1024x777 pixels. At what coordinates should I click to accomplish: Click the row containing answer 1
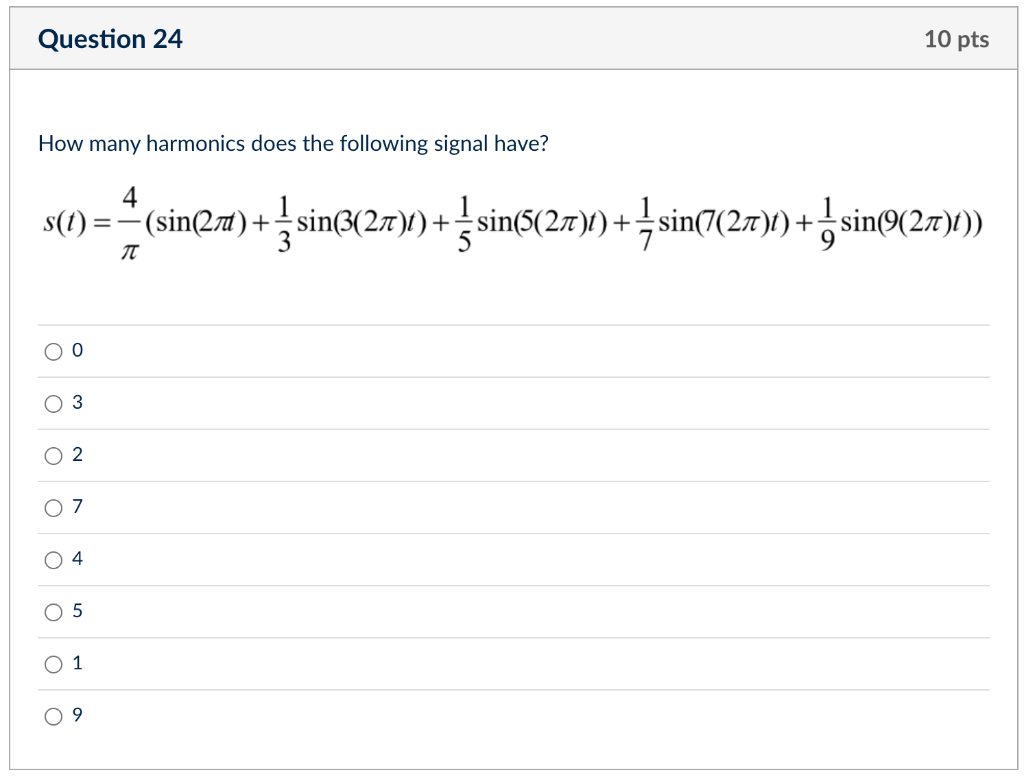pos(400,662)
